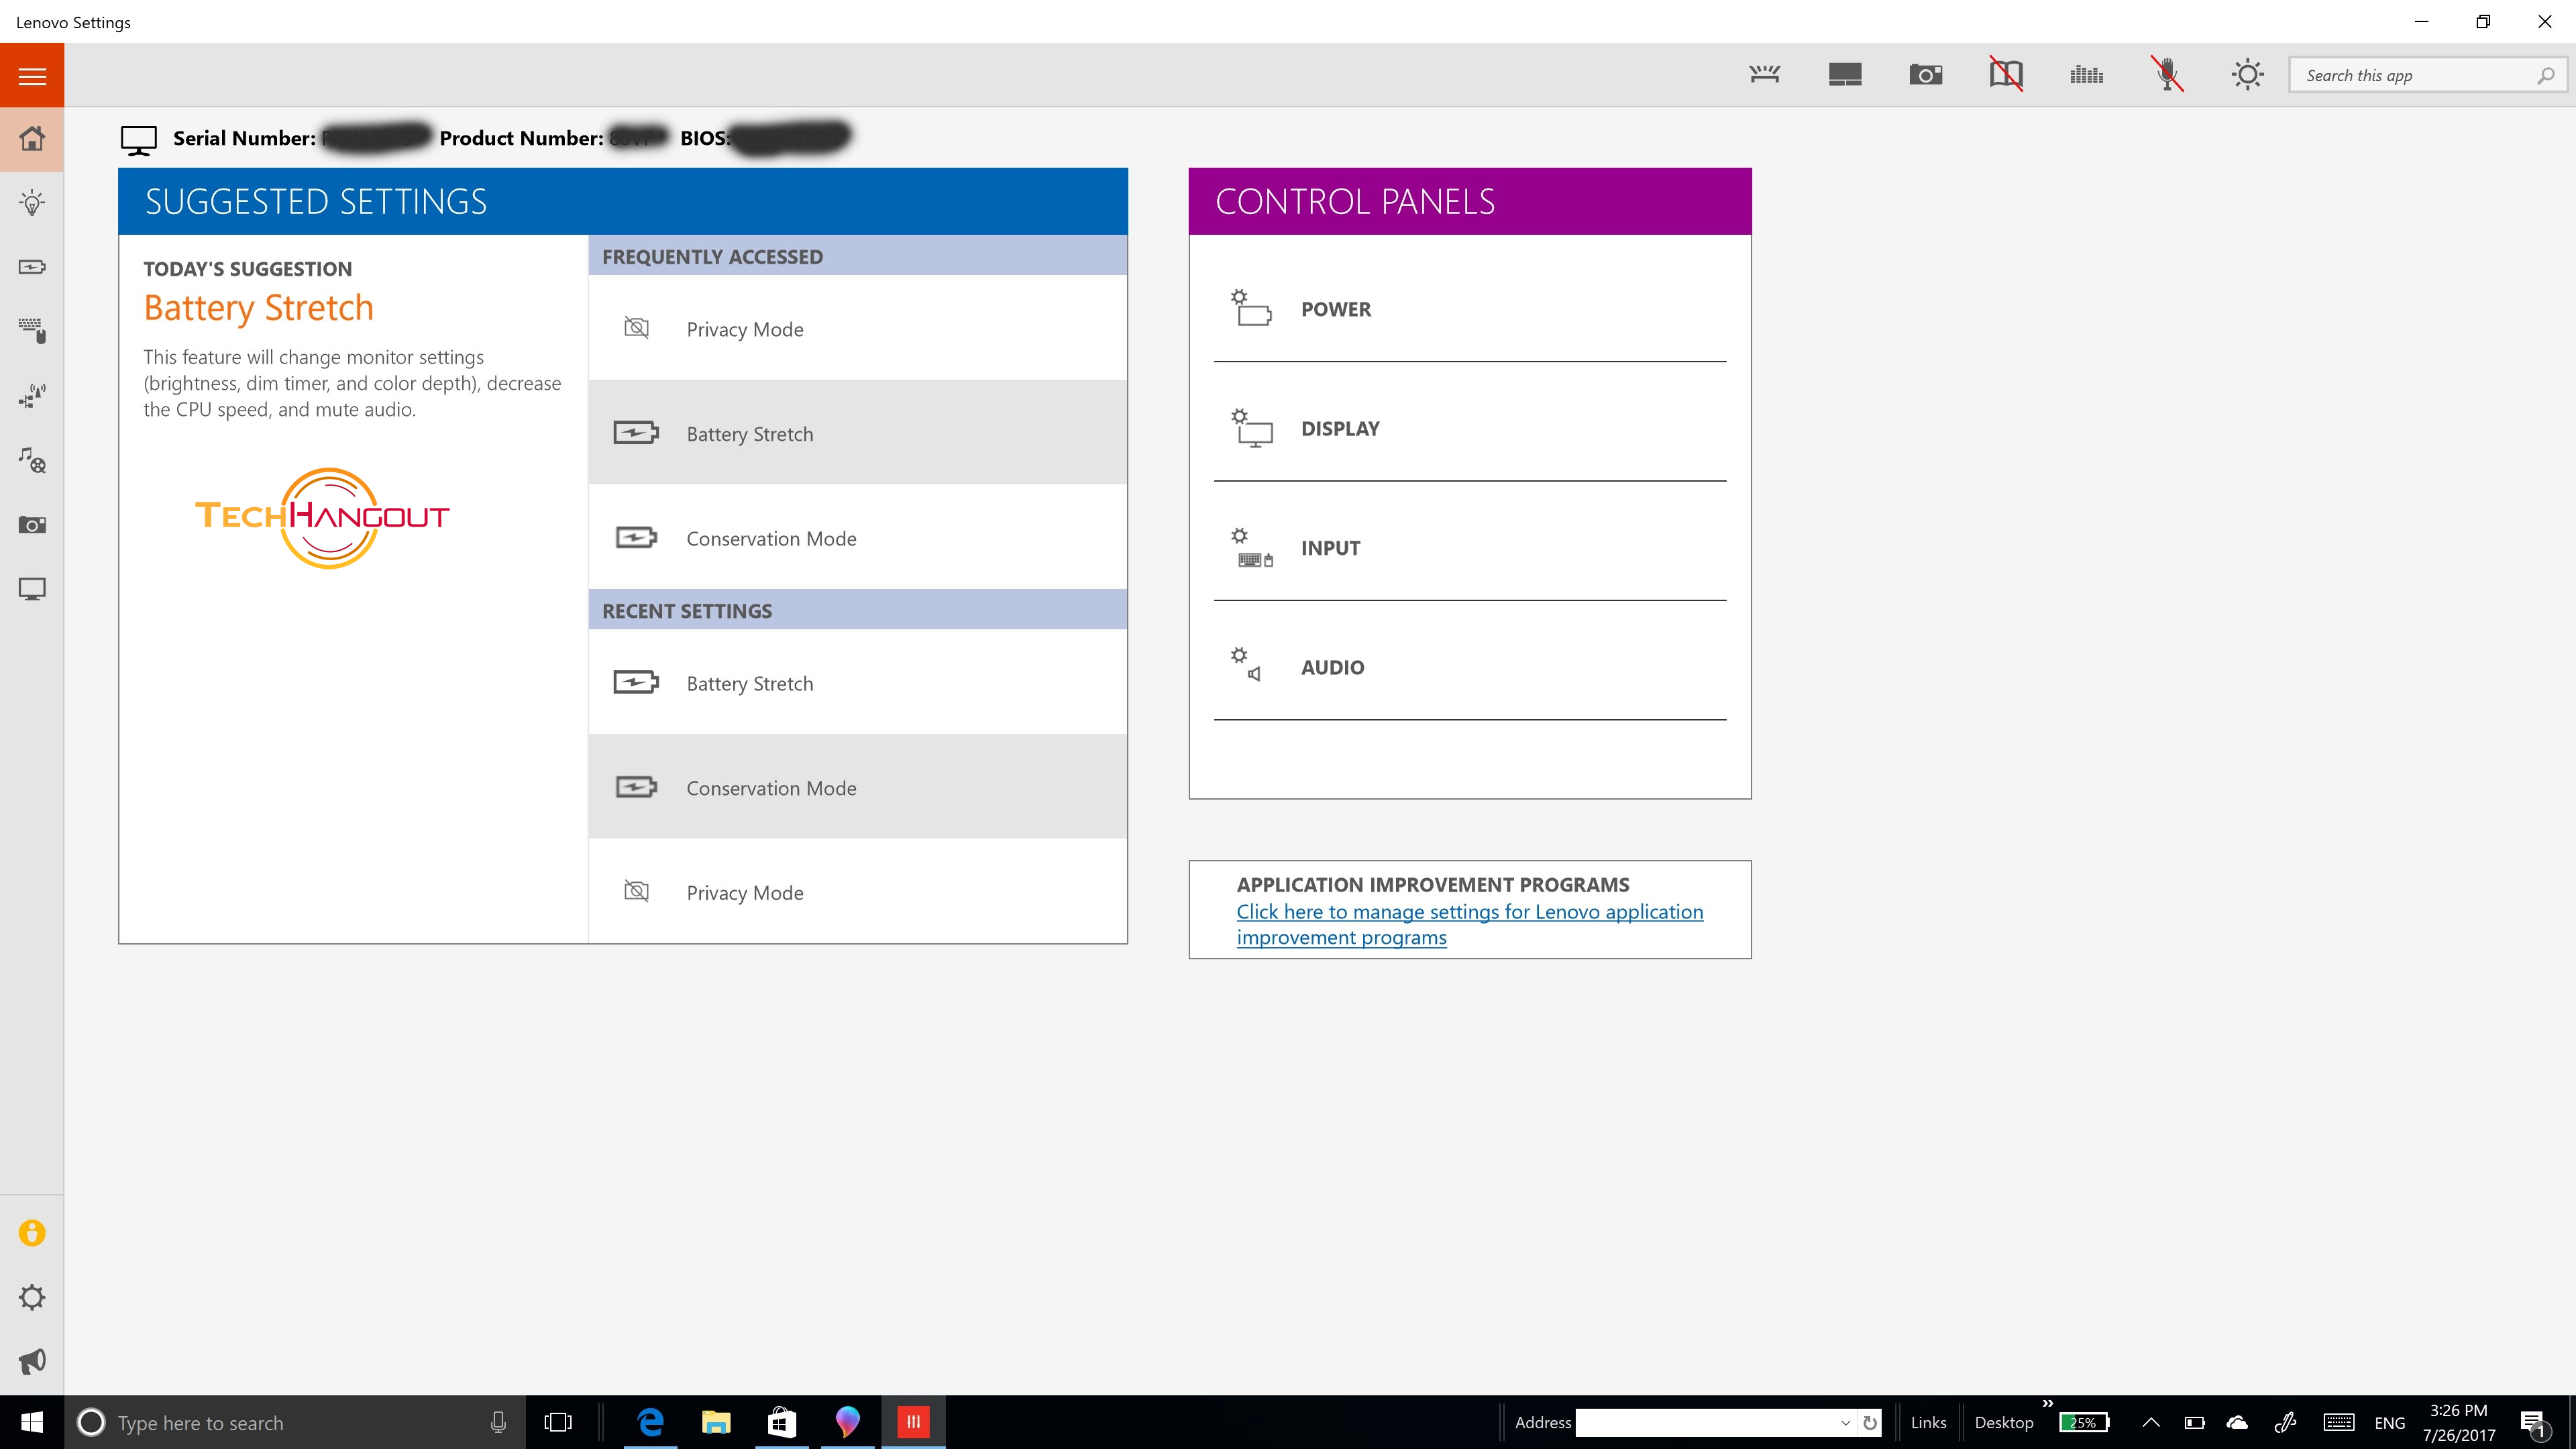Open the DISPLAY control panel
The height and width of the screenshot is (1449, 2576).
point(1469,428)
